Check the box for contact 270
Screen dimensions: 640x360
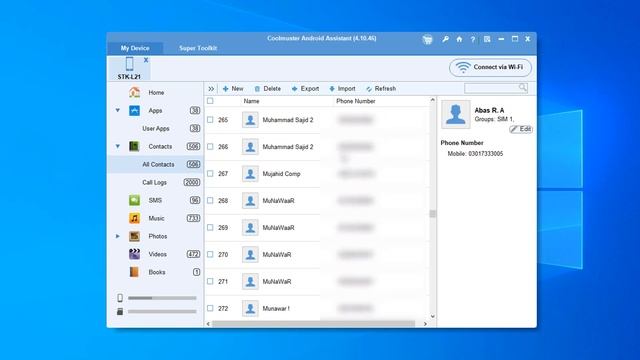click(210, 254)
